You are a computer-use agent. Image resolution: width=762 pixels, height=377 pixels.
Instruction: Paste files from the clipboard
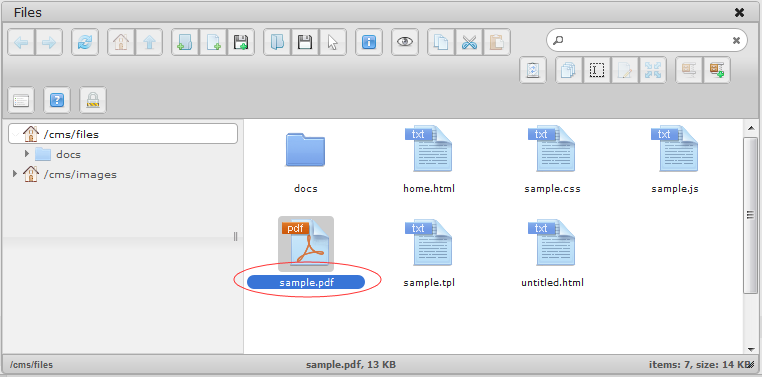(x=497, y=42)
